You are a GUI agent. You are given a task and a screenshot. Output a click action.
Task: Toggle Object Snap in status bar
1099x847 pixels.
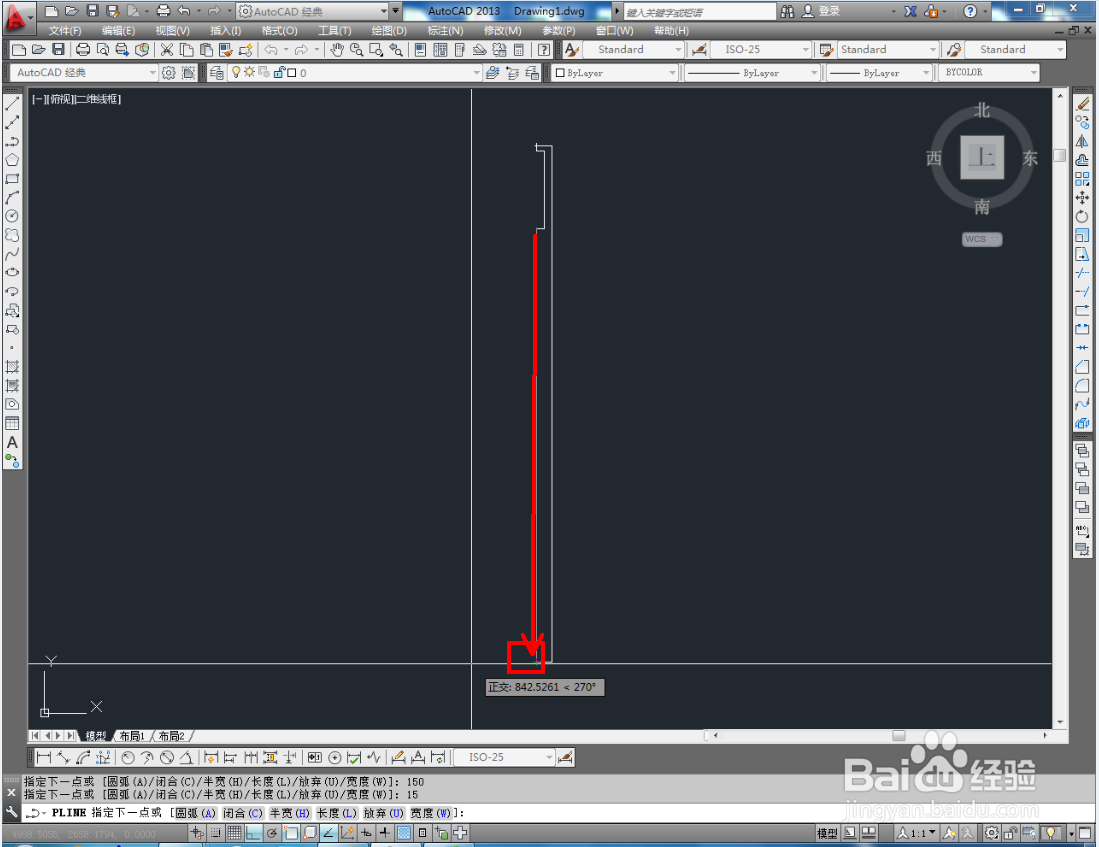[x=291, y=832]
